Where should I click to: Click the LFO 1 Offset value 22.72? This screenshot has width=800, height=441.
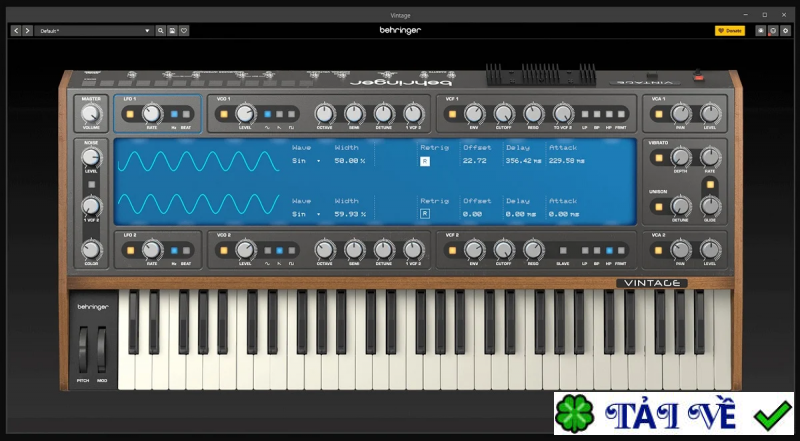[474, 161]
